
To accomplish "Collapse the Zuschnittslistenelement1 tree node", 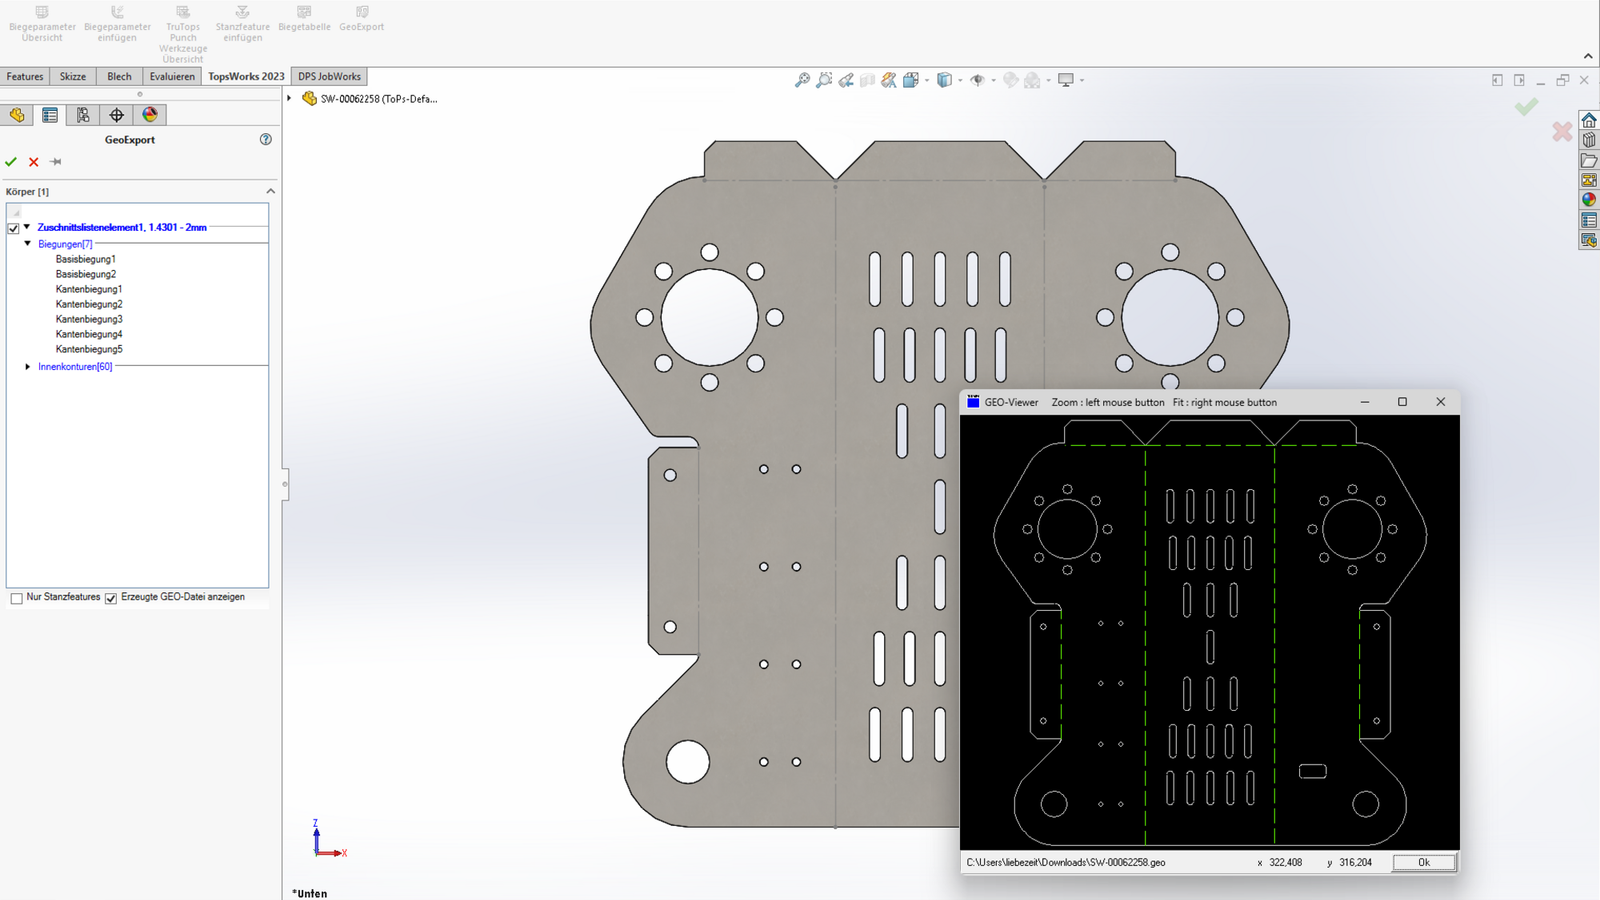I will [x=27, y=227].
